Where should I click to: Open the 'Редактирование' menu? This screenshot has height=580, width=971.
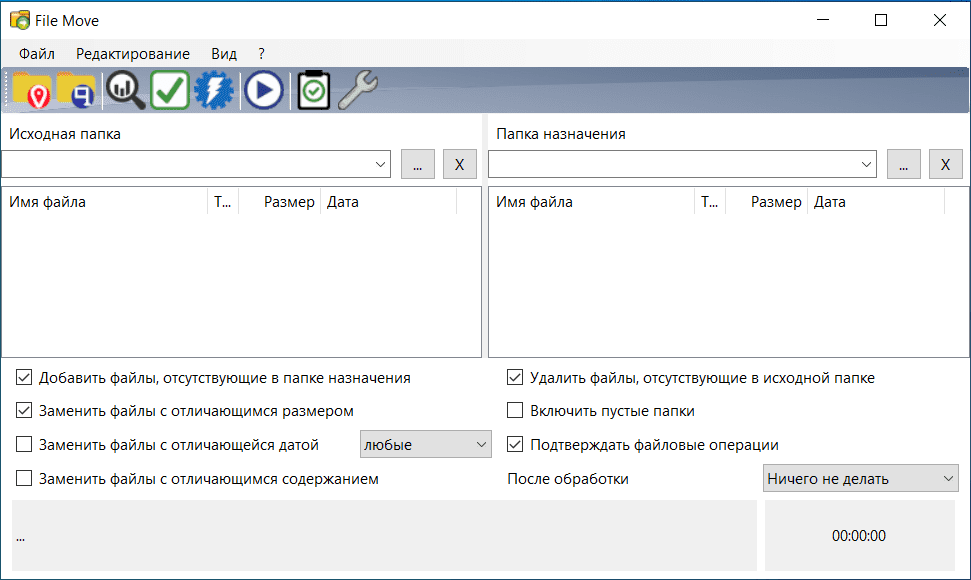pos(132,53)
